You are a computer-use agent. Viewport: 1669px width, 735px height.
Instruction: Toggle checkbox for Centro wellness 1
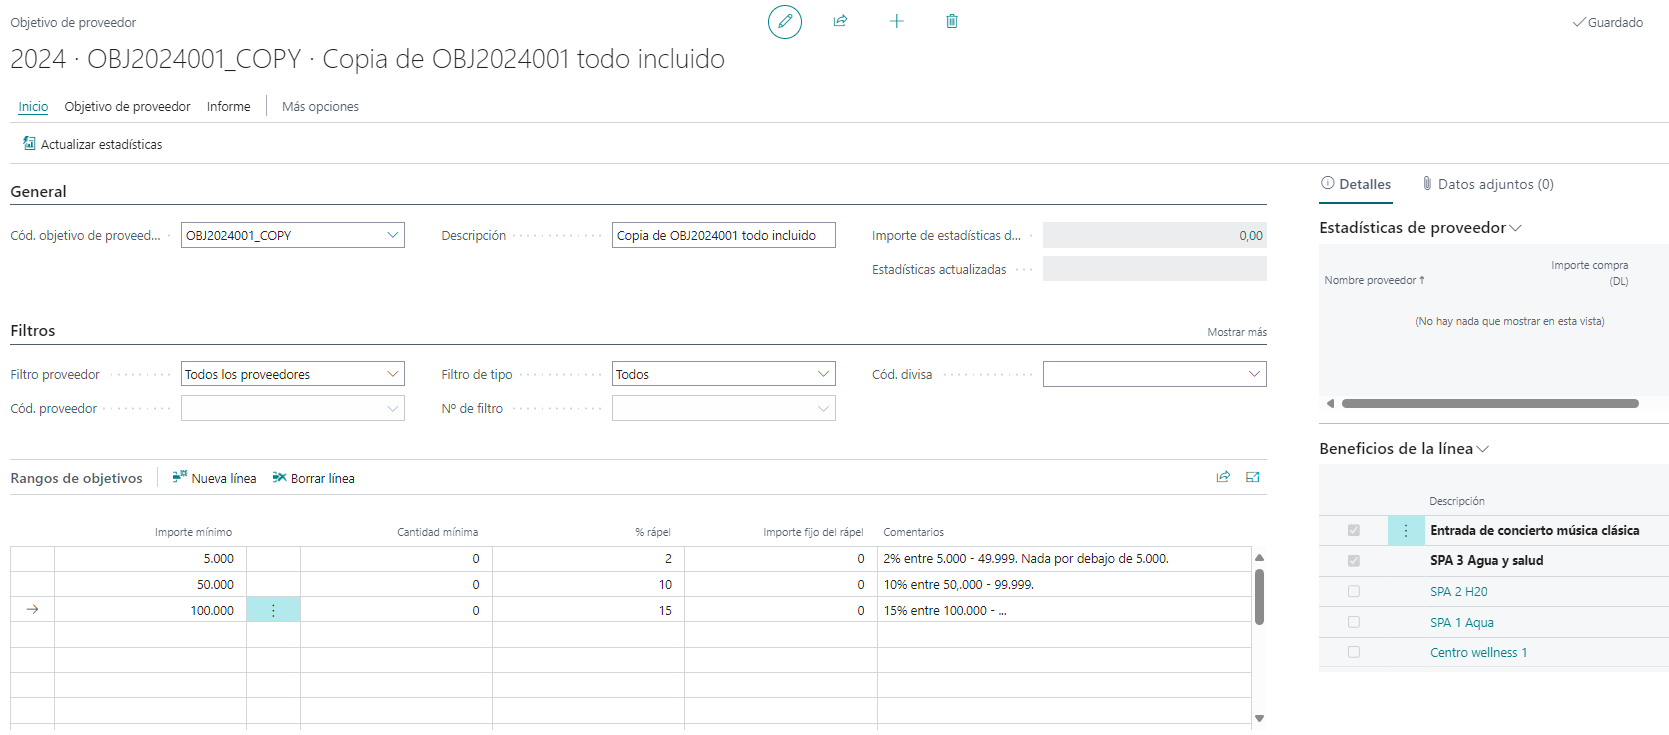[x=1354, y=652]
